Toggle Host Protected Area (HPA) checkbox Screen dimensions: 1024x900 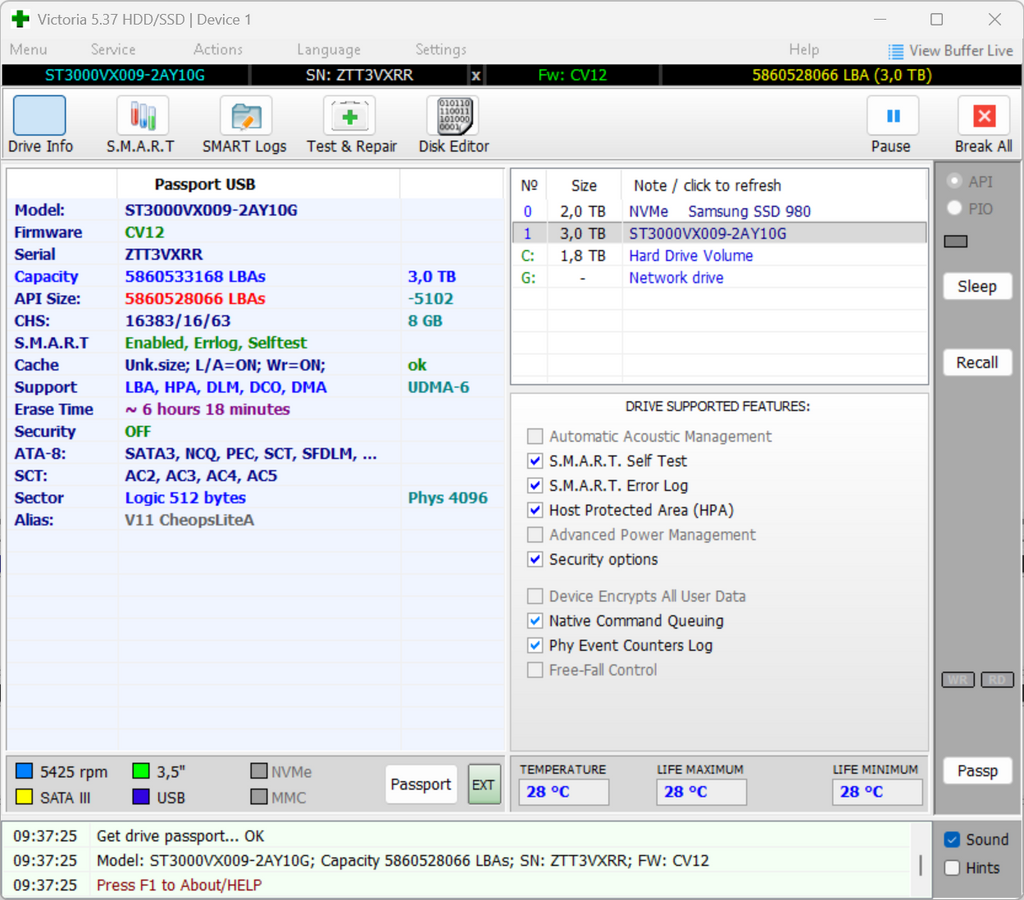[x=535, y=510]
